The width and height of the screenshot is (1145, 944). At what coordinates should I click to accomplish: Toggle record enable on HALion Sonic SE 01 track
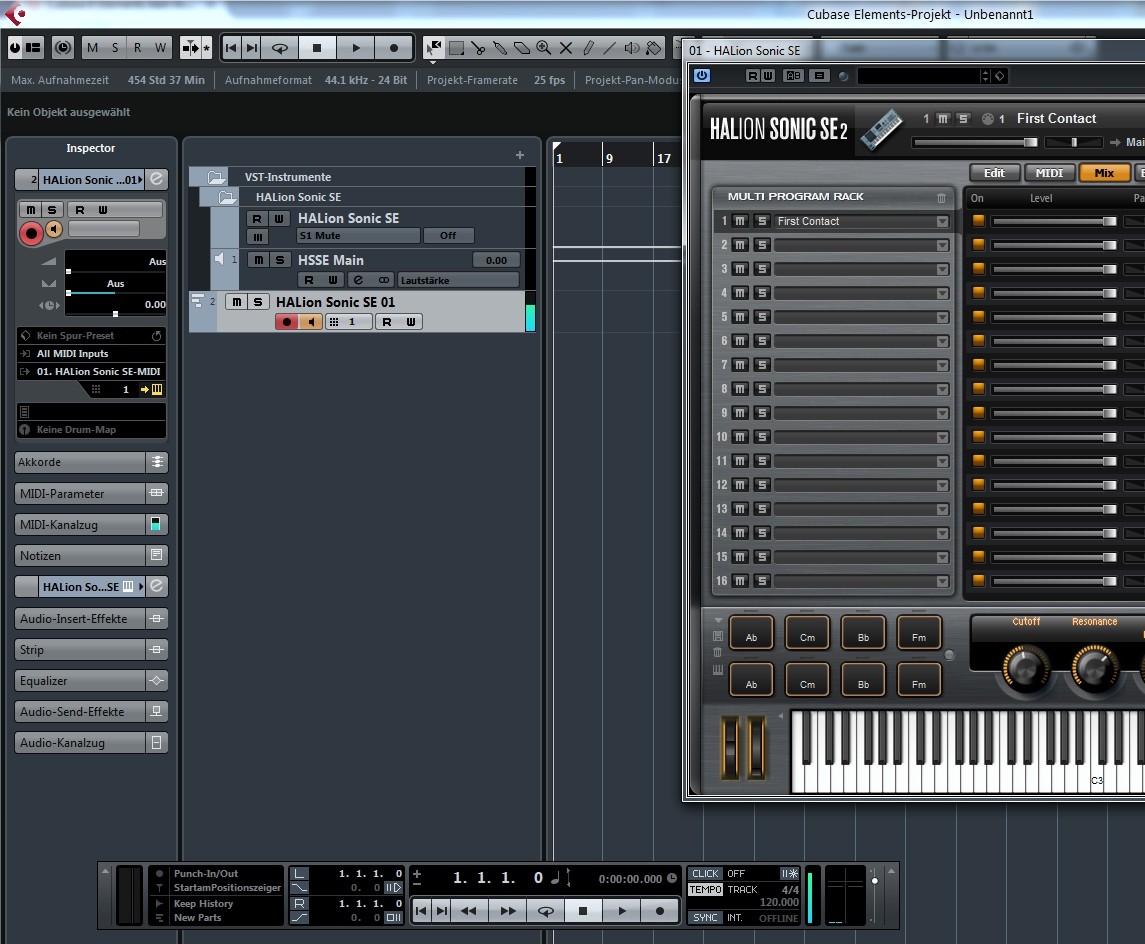[287, 322]
